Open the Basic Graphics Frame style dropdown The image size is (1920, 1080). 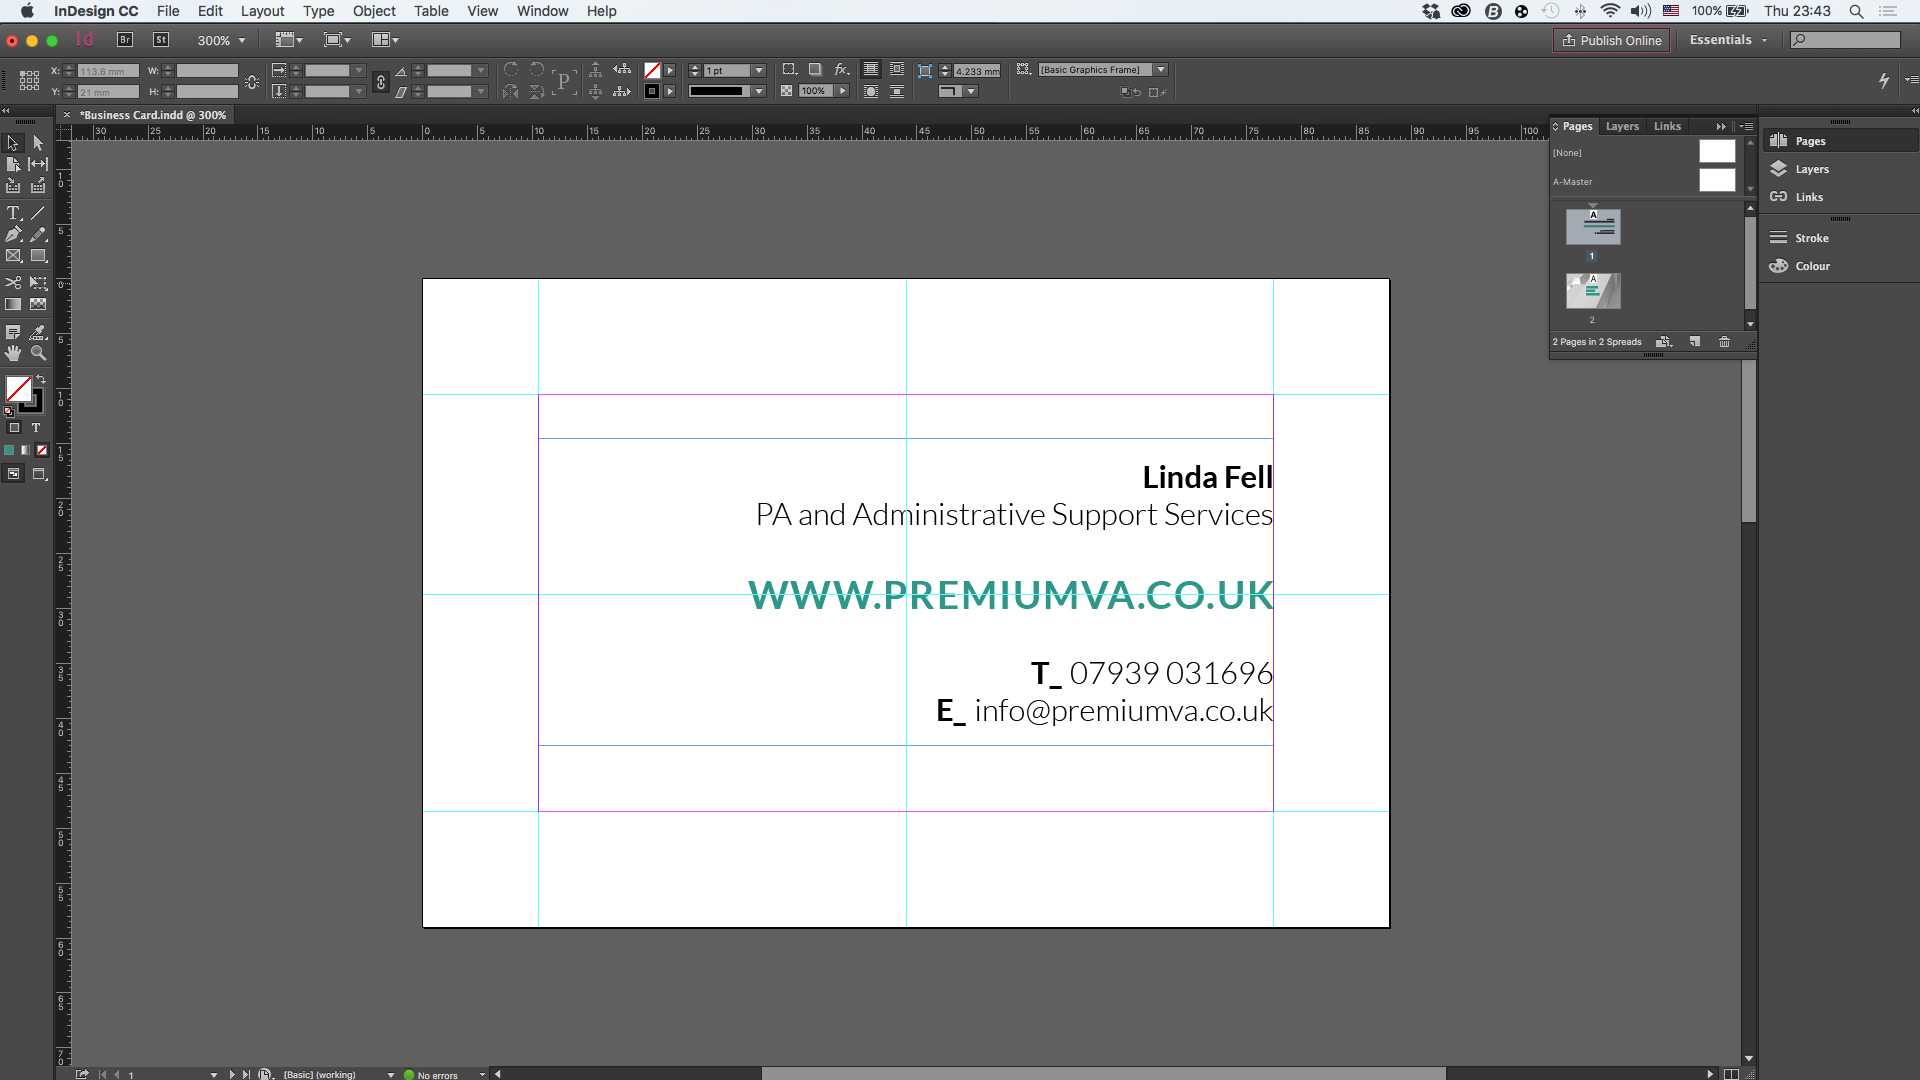point(1161,70)
